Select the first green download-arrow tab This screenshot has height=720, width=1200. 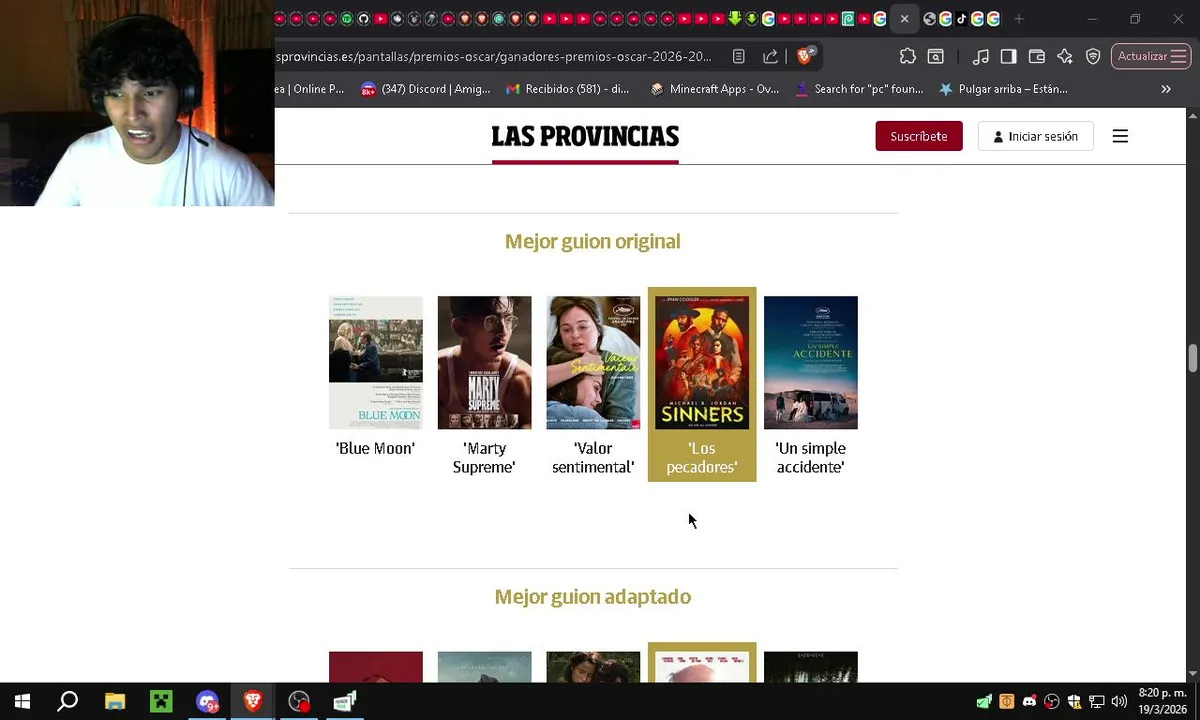tap(735, 18)
